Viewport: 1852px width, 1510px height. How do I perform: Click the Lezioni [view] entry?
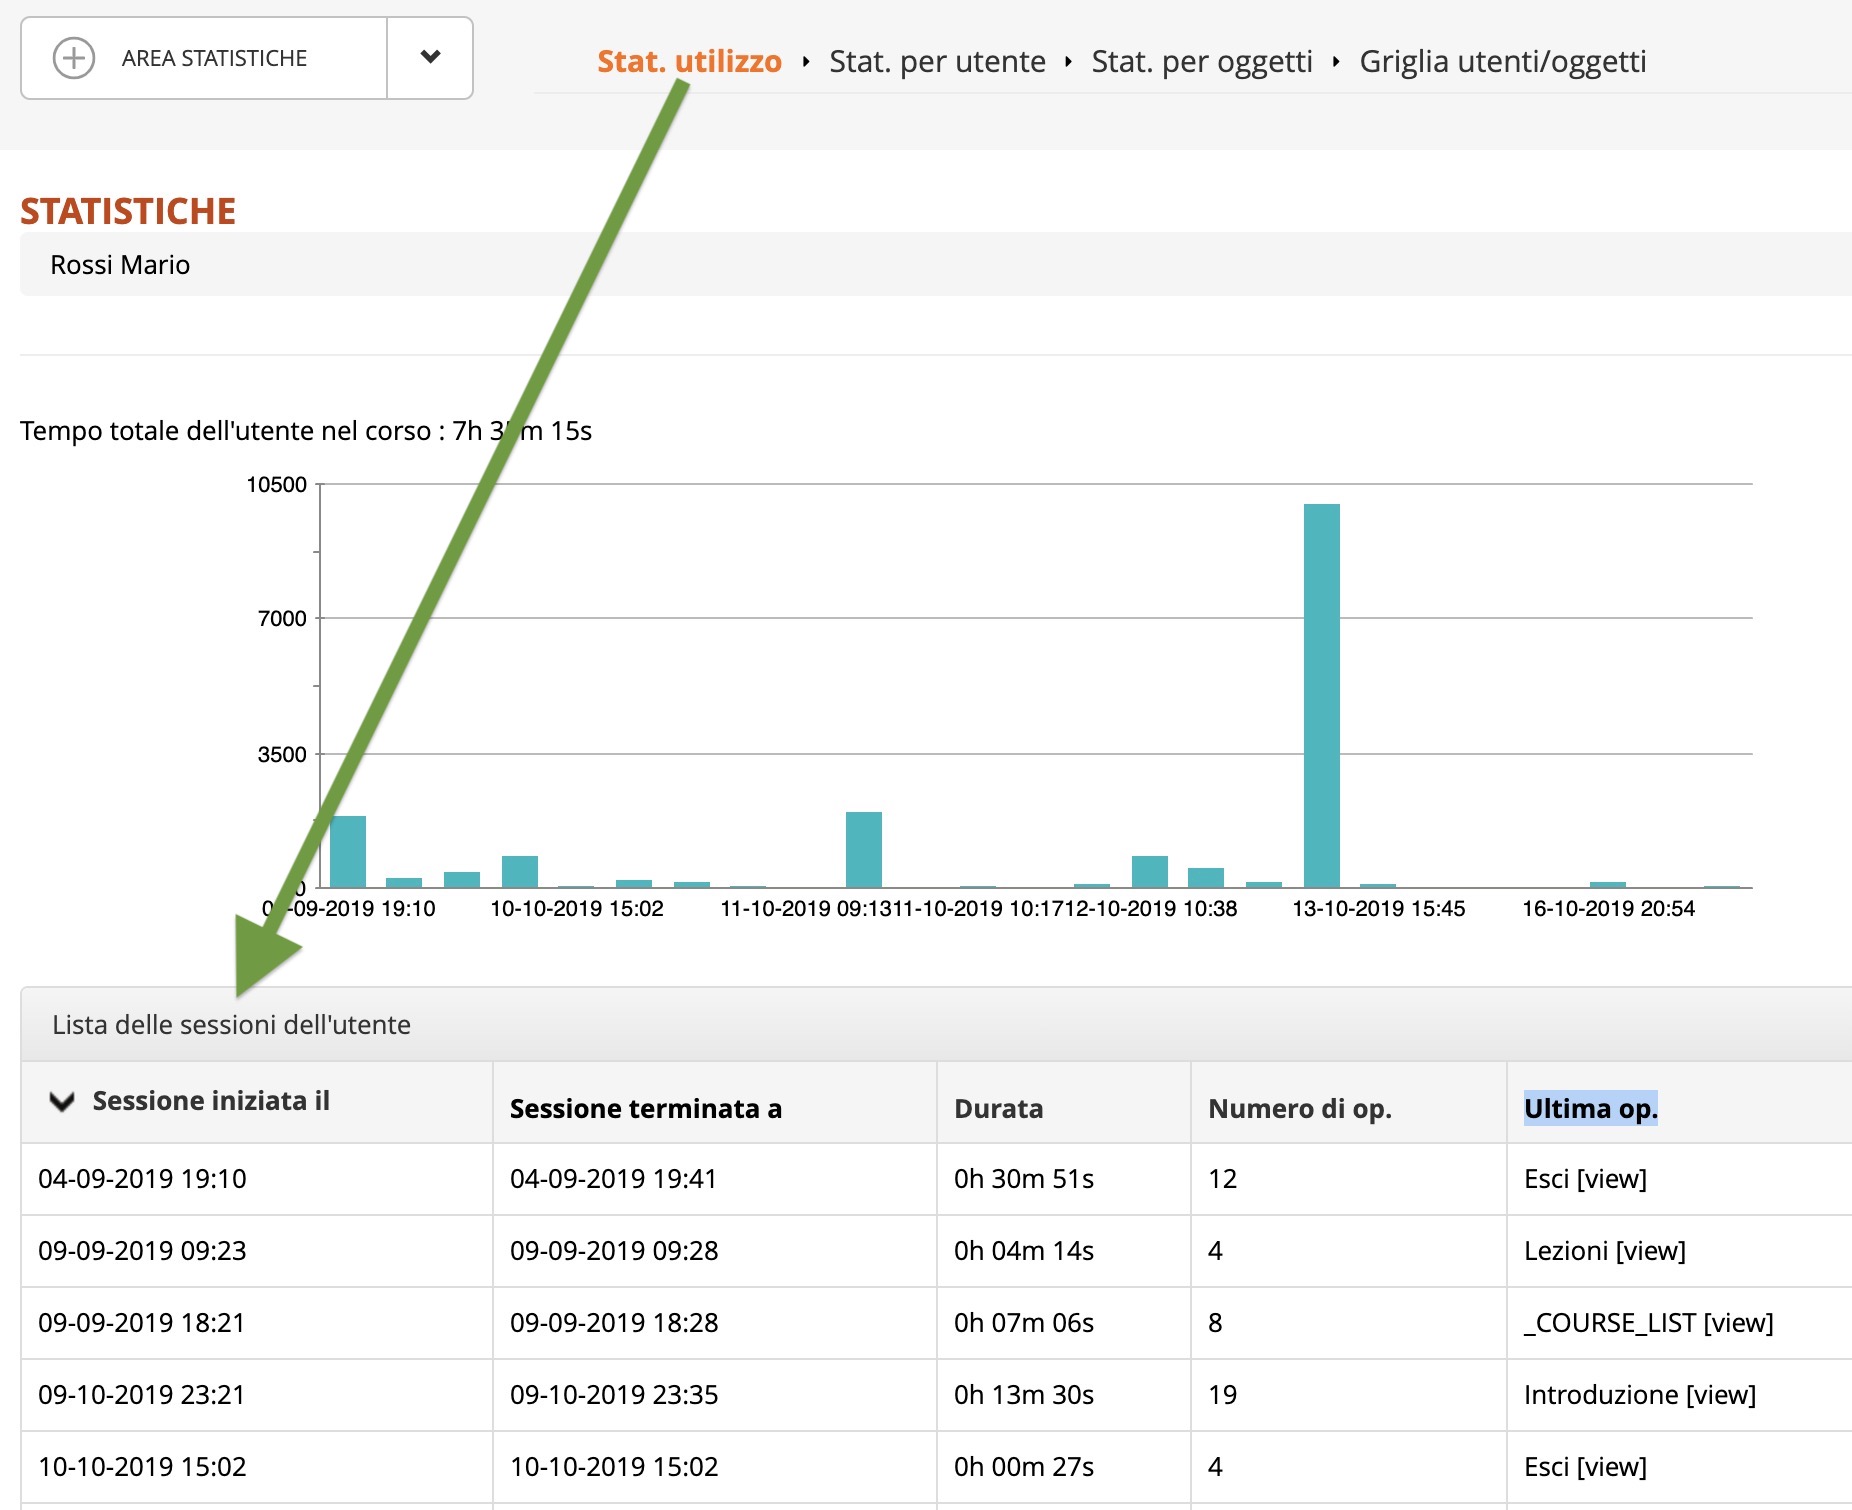[1604, 1251]
